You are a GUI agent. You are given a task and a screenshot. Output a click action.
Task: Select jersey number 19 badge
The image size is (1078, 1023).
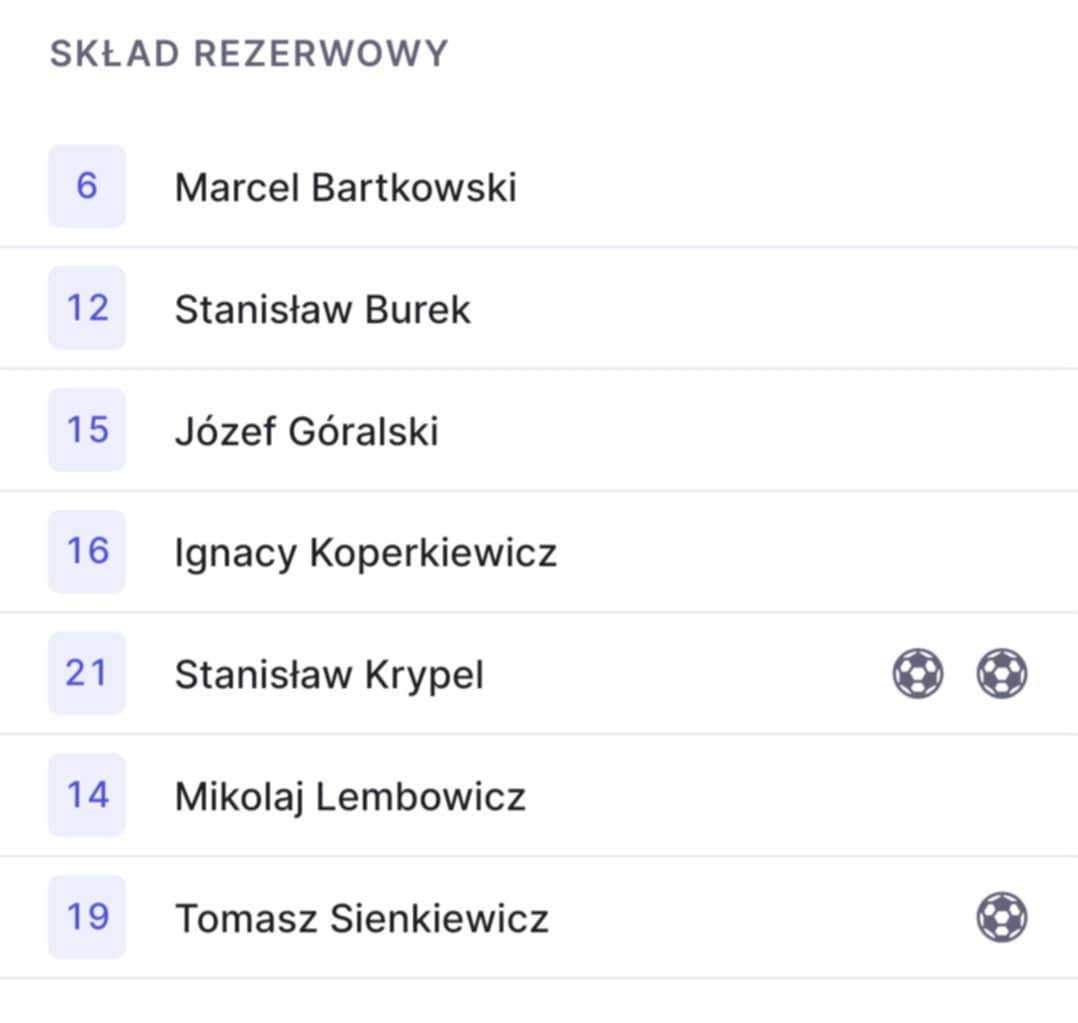(x=87, y=917)
